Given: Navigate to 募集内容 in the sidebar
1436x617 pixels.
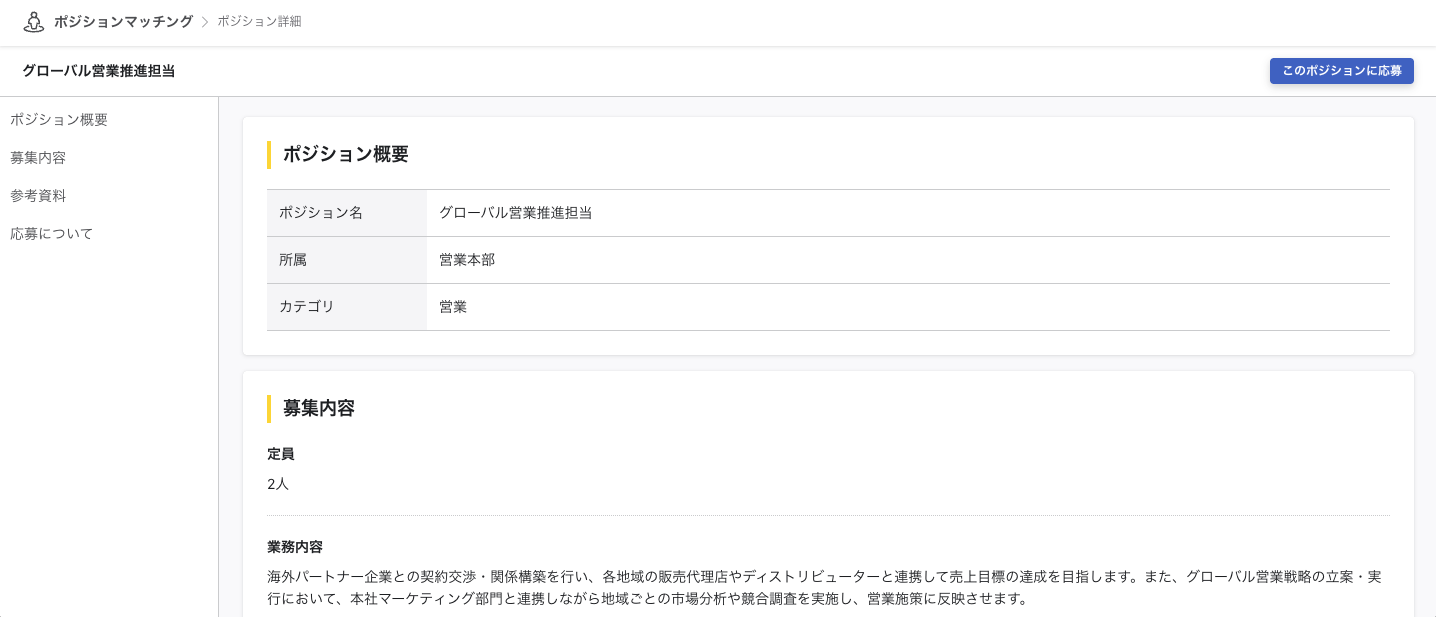Looking at the screenshot, I should 38,157.
